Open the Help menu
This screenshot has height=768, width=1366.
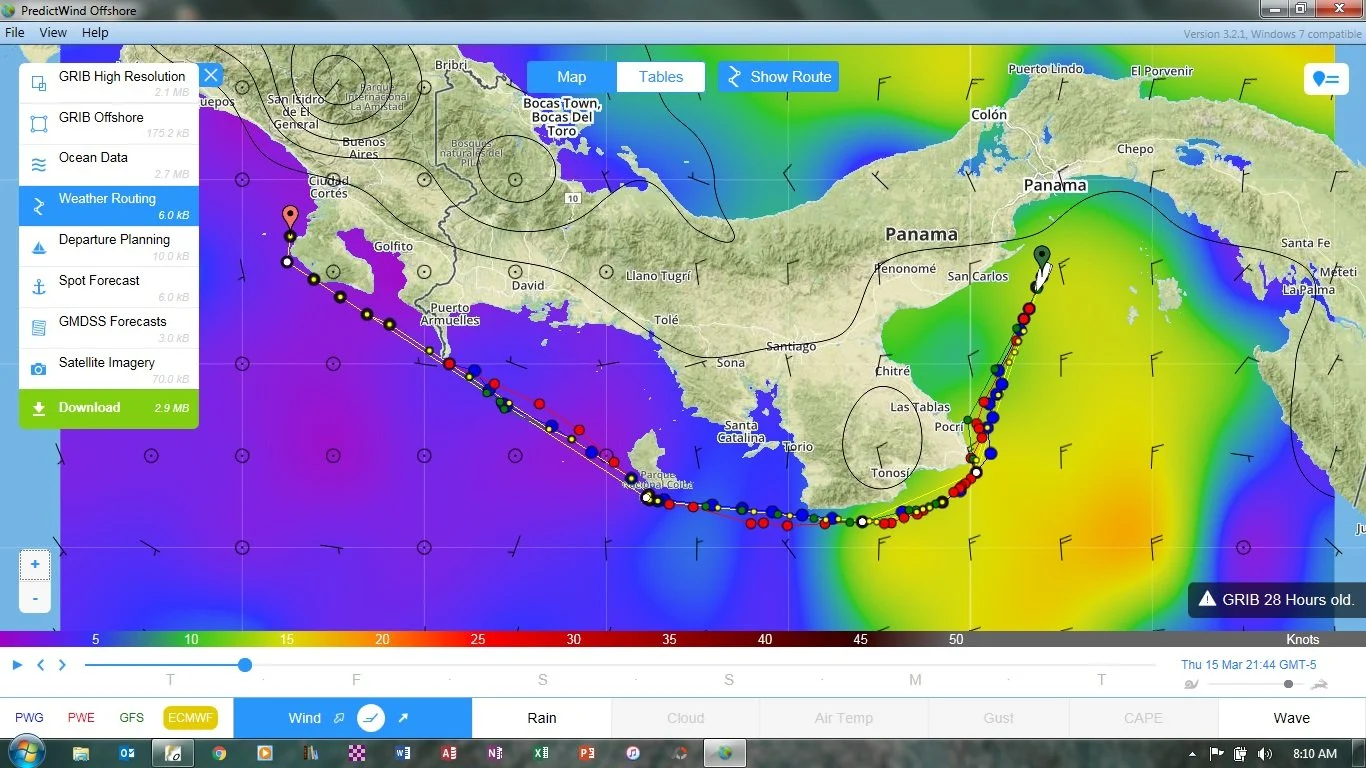95,33
